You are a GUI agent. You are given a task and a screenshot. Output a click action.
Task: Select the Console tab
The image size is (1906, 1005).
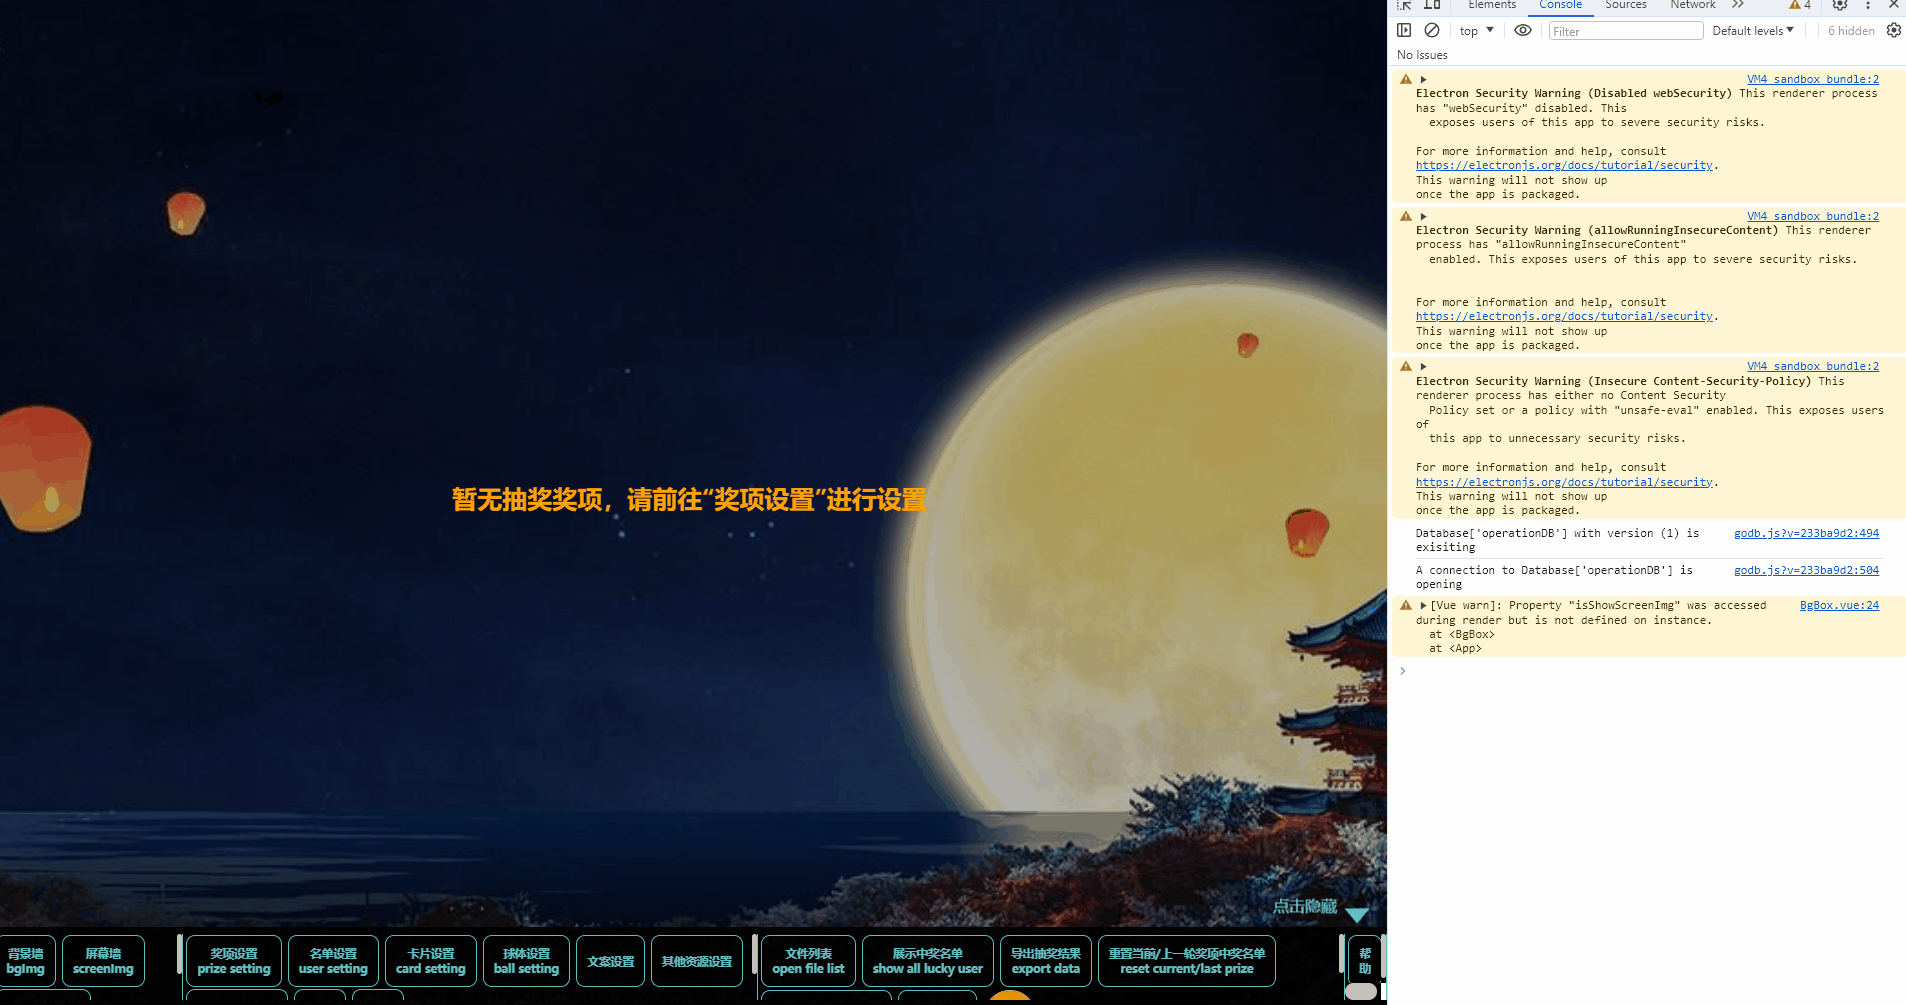(1560, 5)
